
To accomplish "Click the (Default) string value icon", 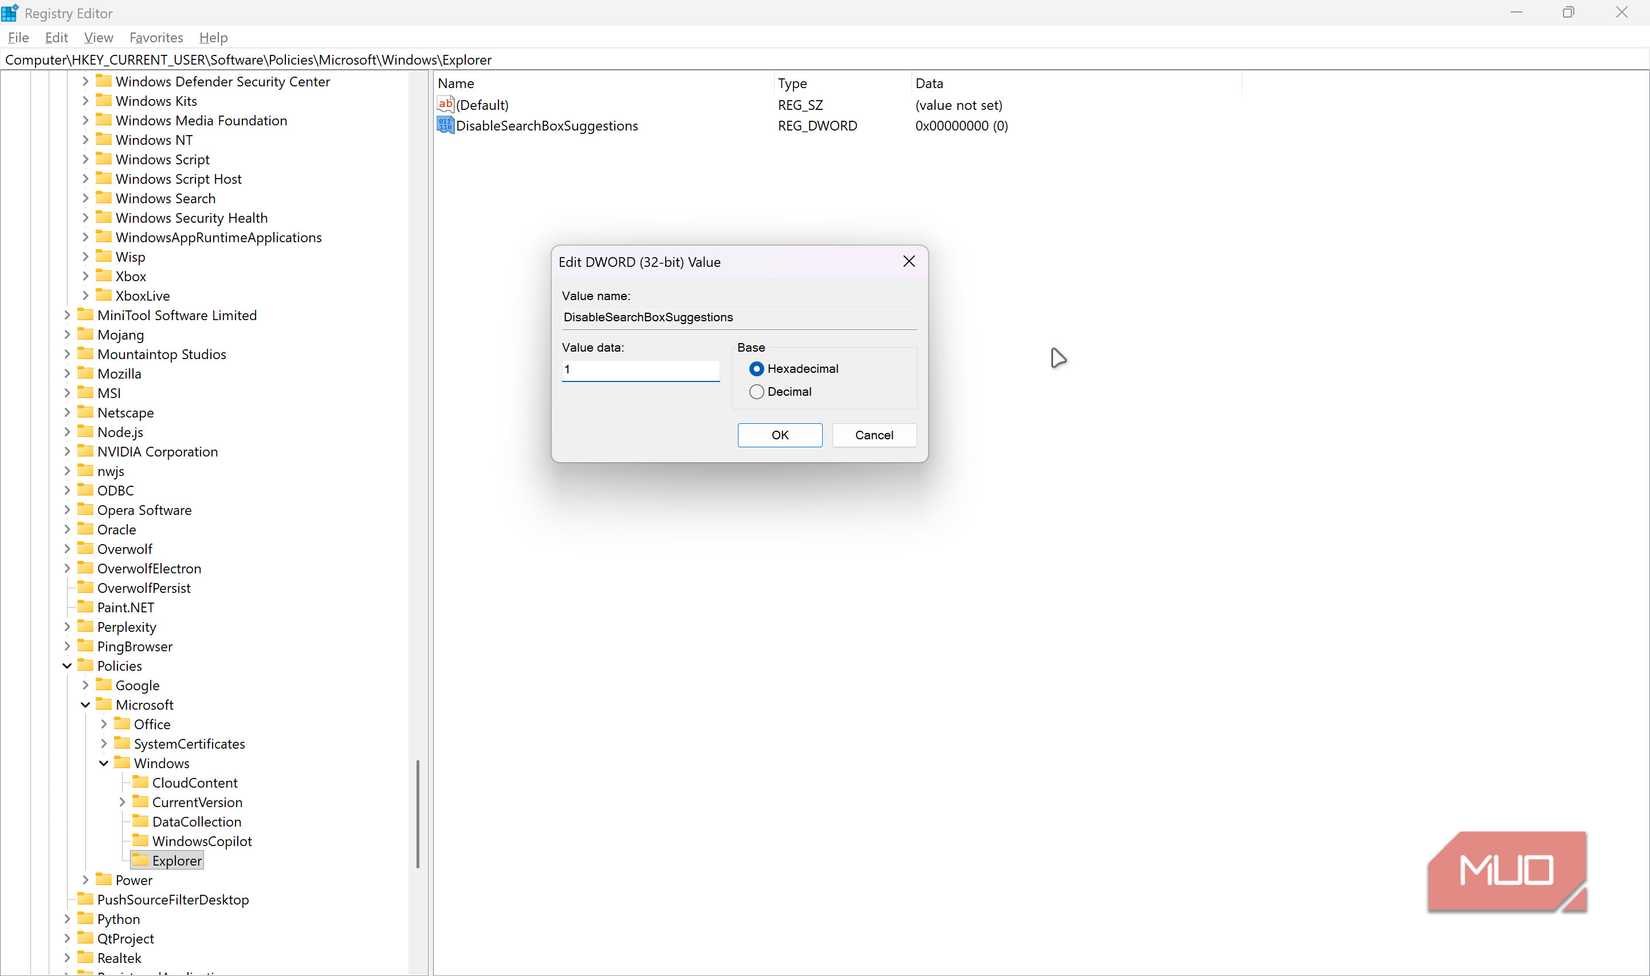I will pyautogui.click(x=446, y=104).
